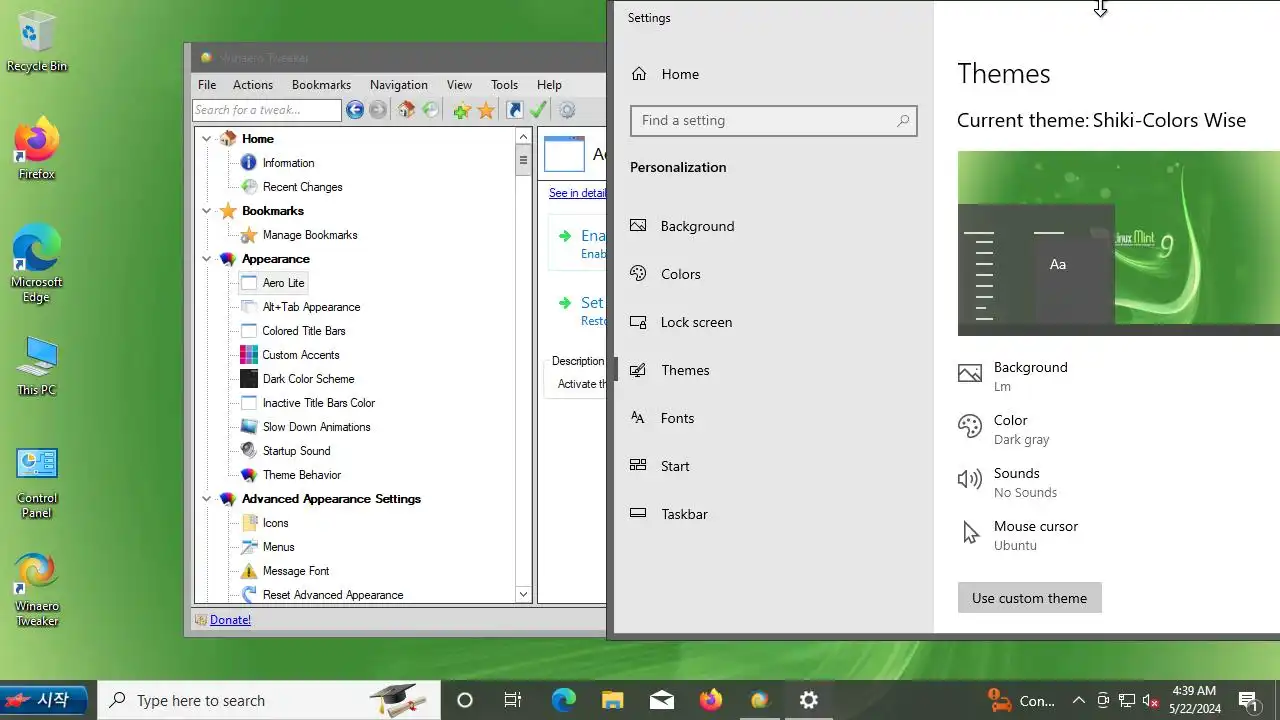Click the Settings gear on the taskbar
This screenshot has width=1280, height=720.
point(809,700)
